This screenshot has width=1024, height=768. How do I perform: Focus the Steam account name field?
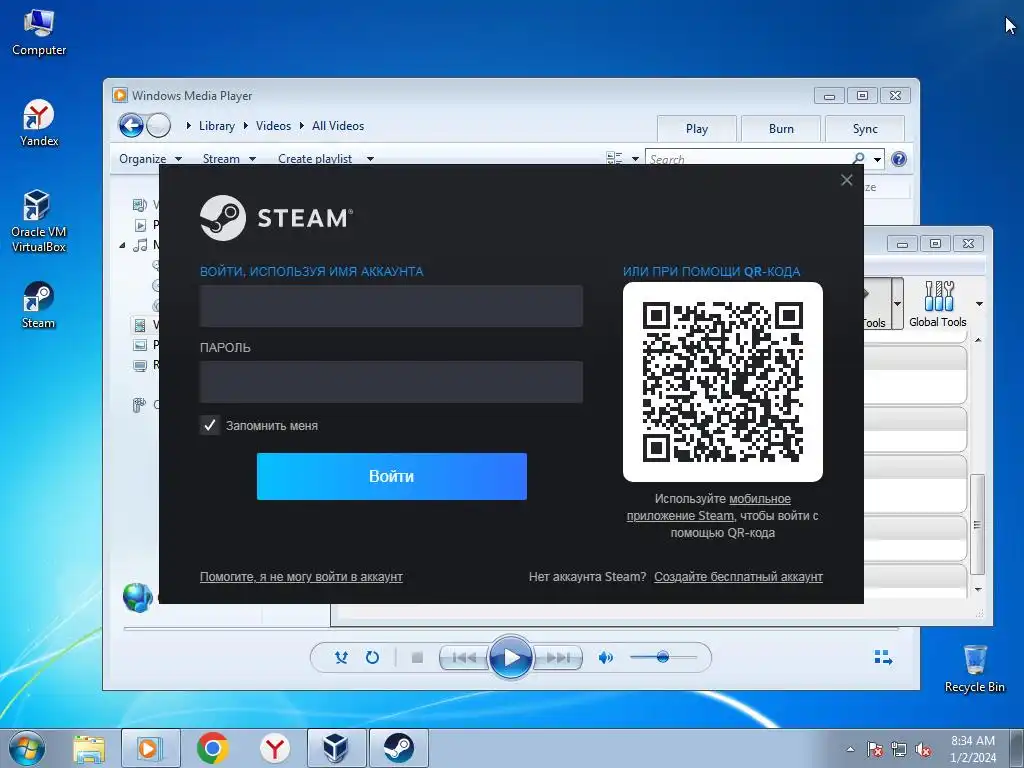[x=391, y=306]
